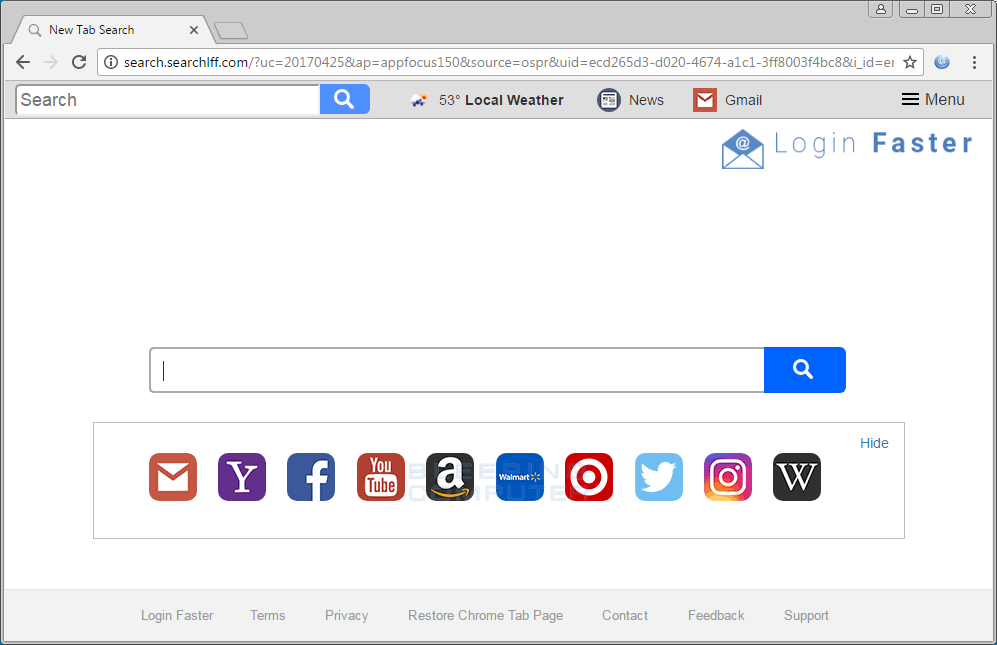Image resolution: width=997 pixels, height=645 pixels.
Task: Open the Feedback footer link
Action: (716, 615)
